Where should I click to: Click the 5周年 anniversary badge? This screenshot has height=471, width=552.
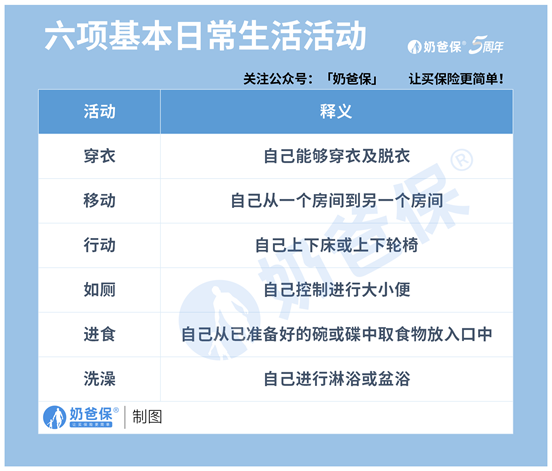pyautogui.click(x=486, y=45)
